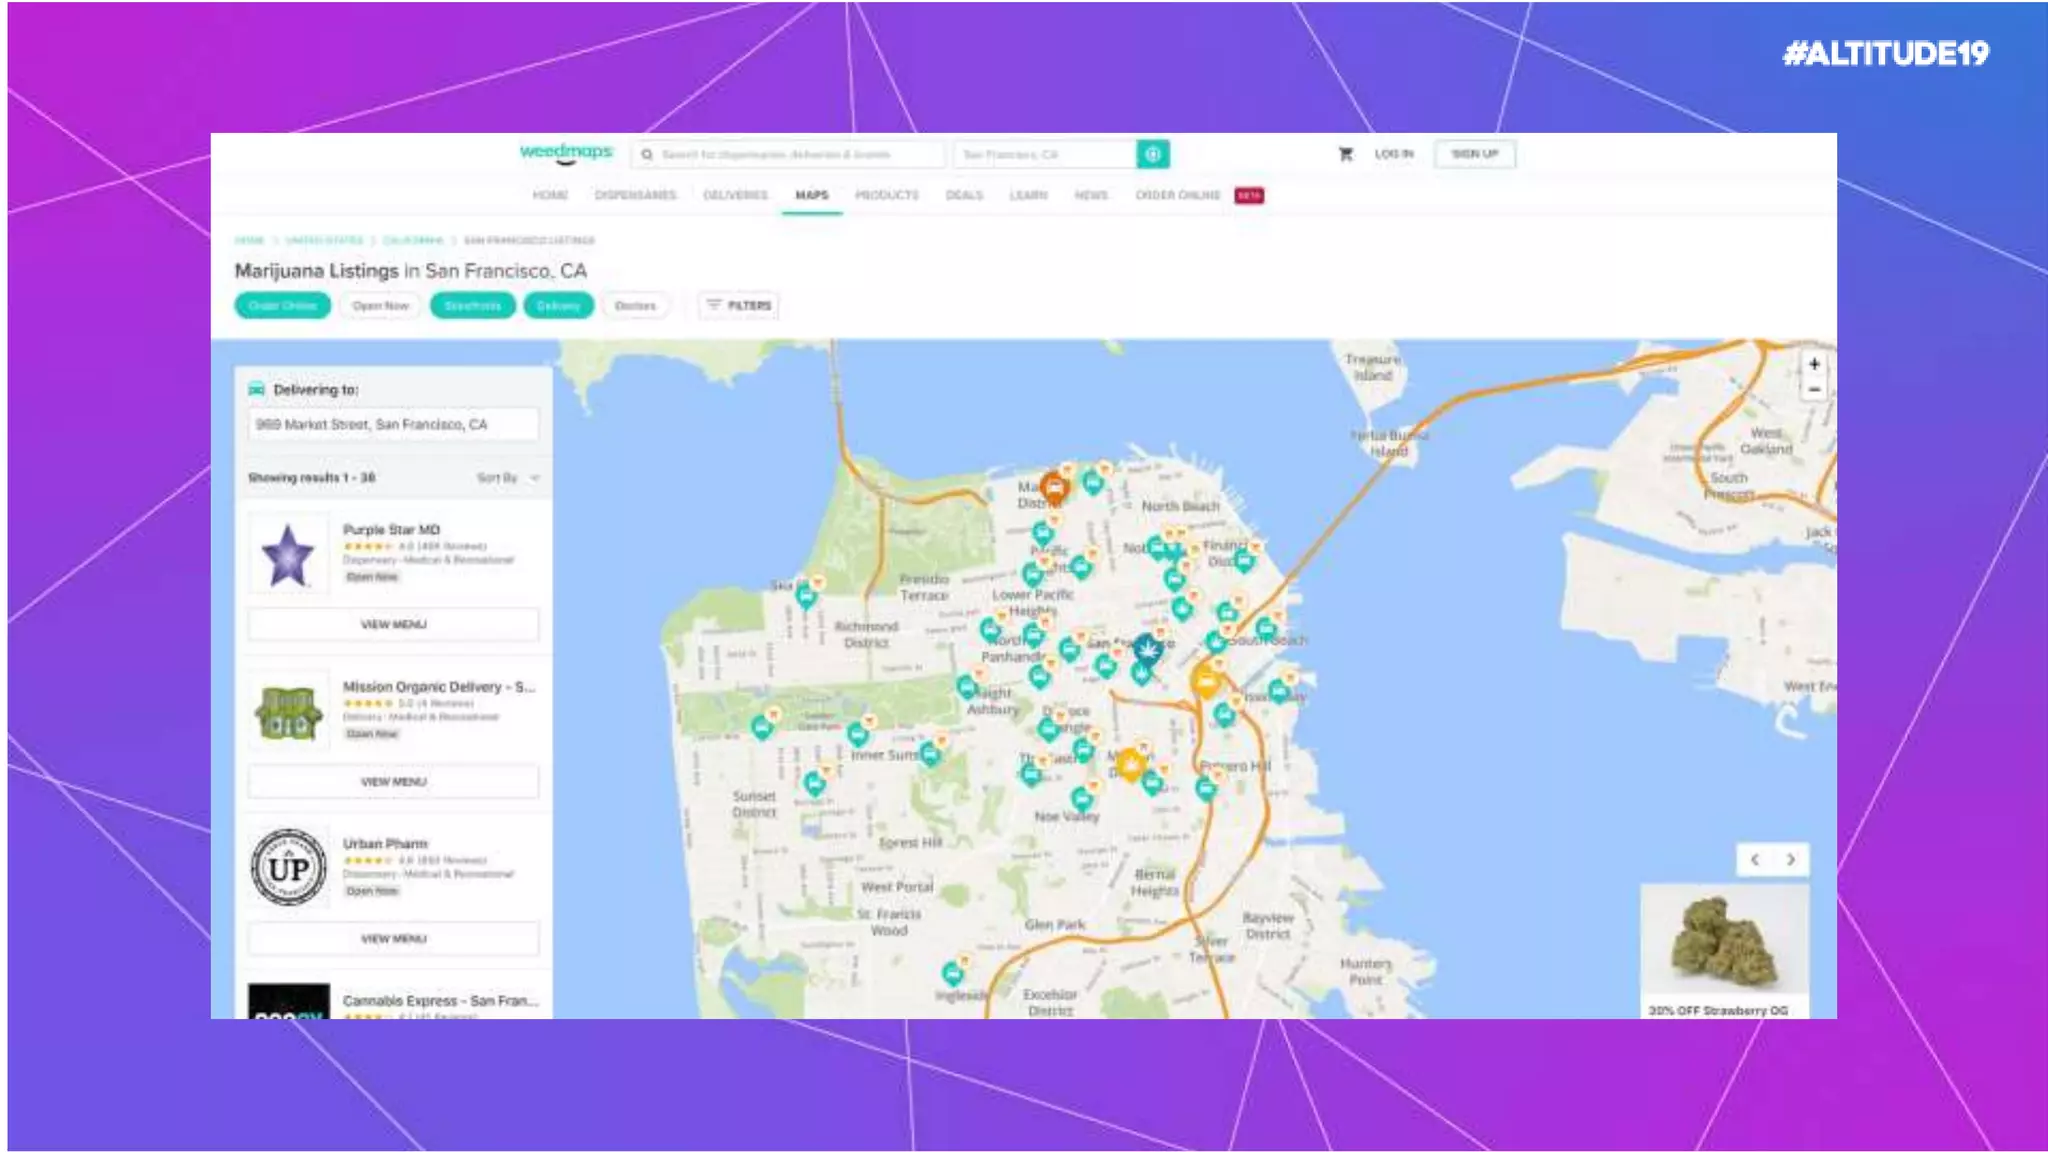Screen dimensions: 2048x1152
Task: Open the Dispensaries nav tab
Action: click(635, 195)
